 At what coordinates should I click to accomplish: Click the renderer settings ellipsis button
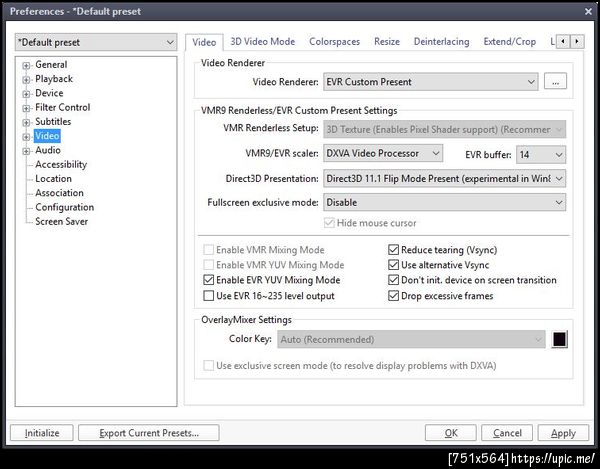[x=555, y=81]
